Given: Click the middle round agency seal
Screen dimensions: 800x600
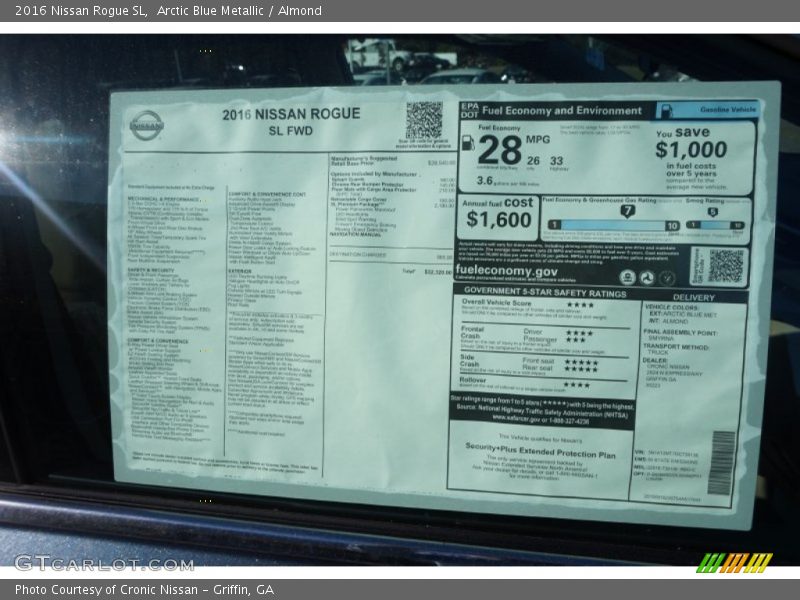Looking at the screenshot, I should point(647,278).
